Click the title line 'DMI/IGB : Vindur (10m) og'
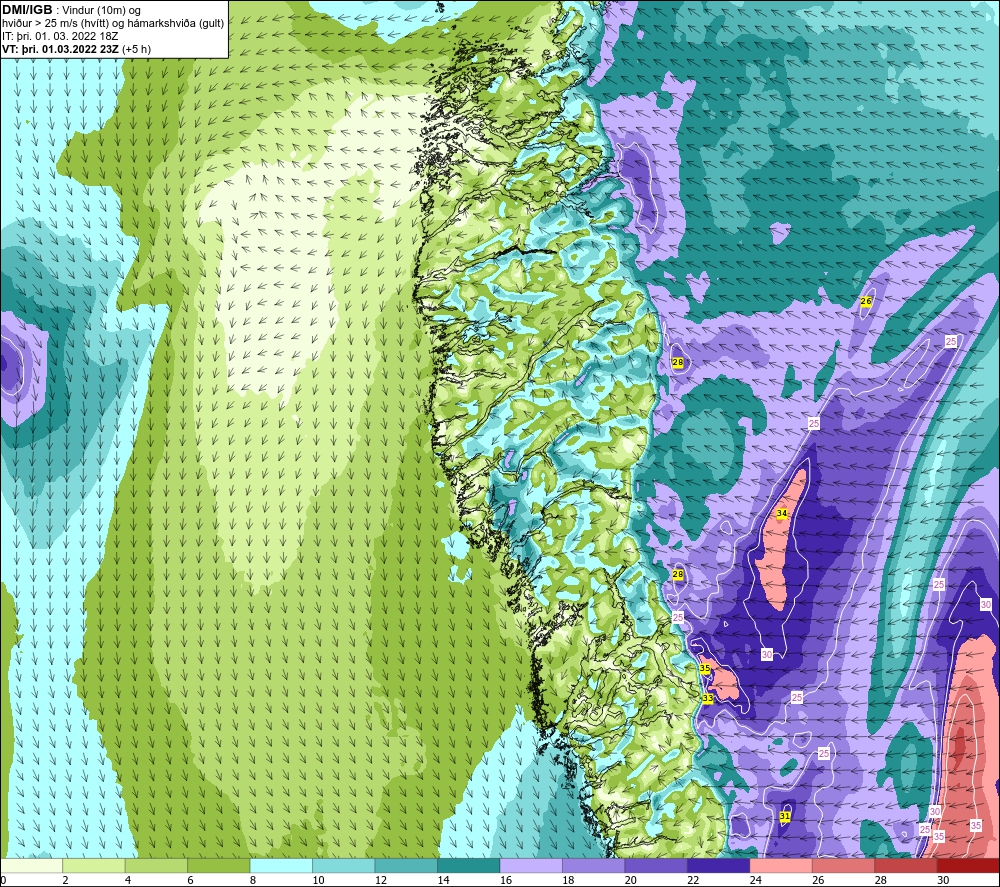This screenshot has width=1000, height=887. 72,11
